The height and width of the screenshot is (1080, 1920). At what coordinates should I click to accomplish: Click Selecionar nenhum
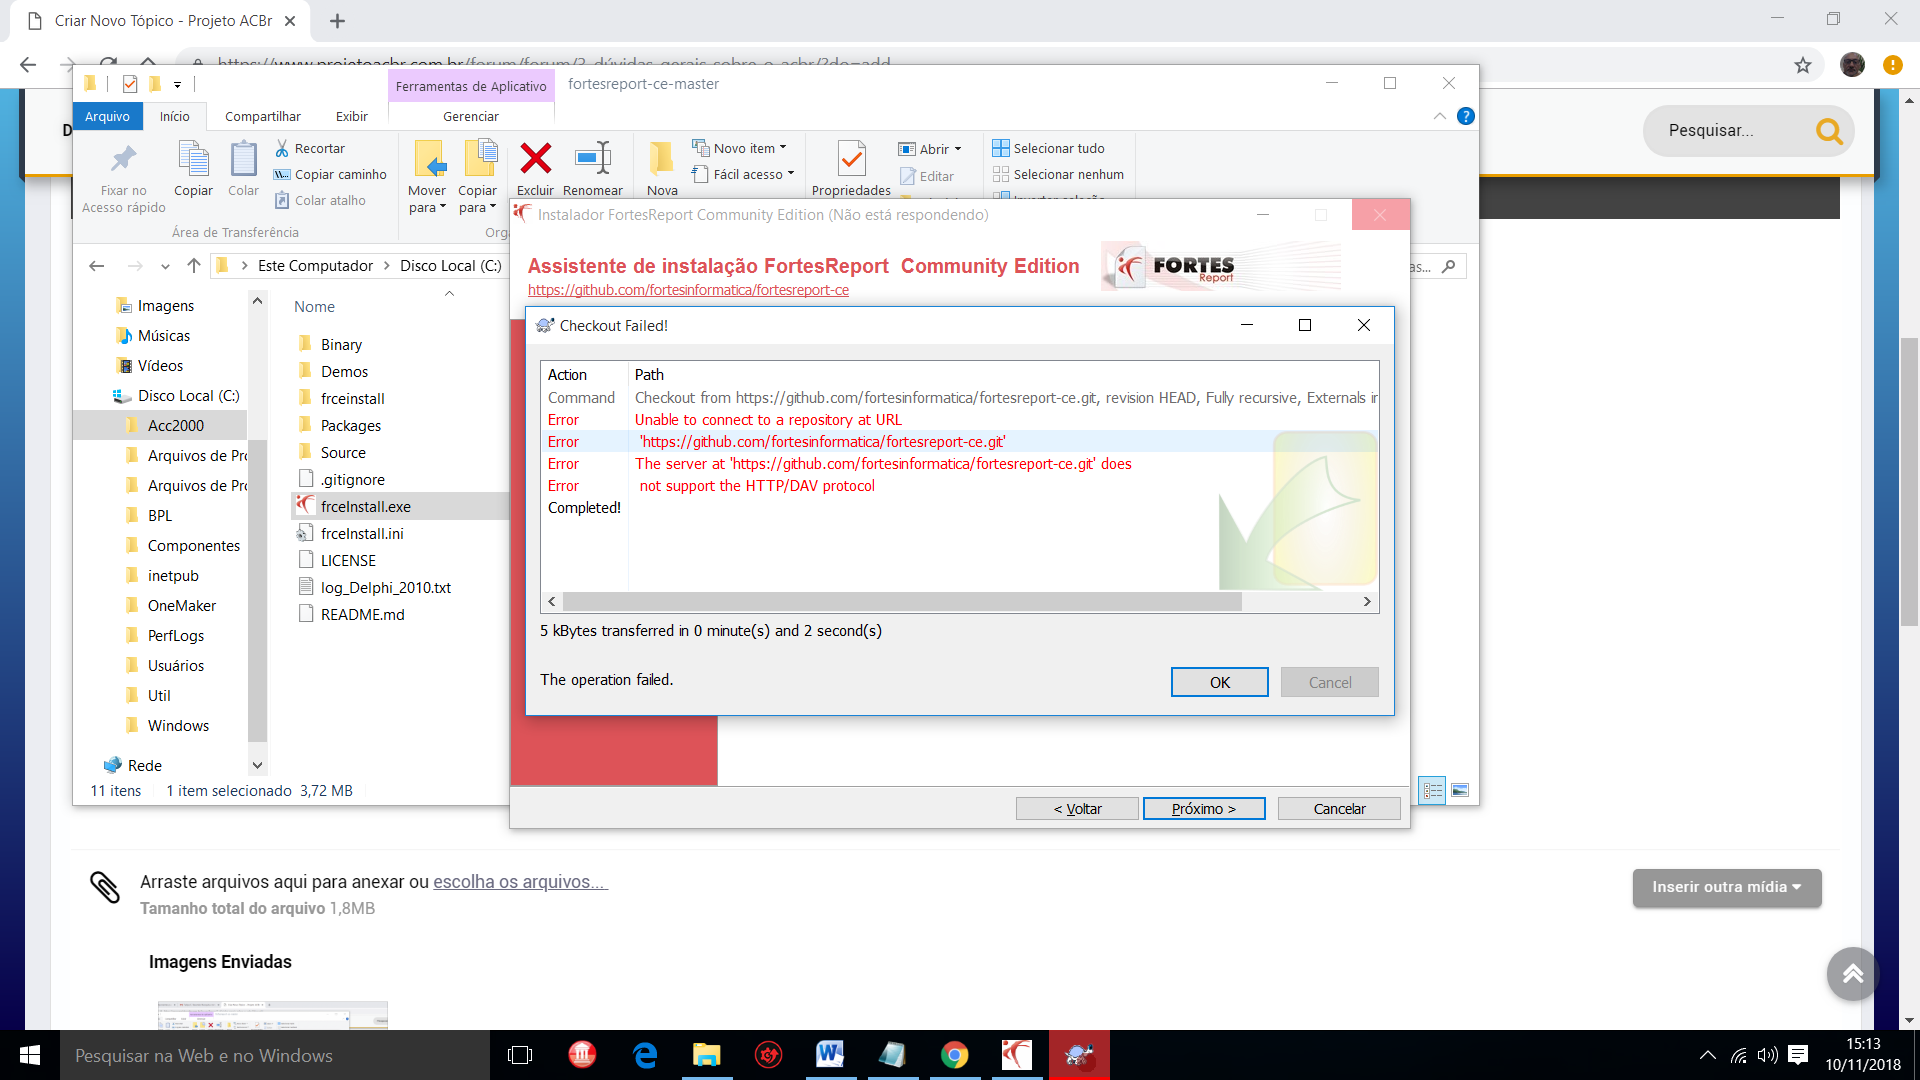[x=1058, y=174]
